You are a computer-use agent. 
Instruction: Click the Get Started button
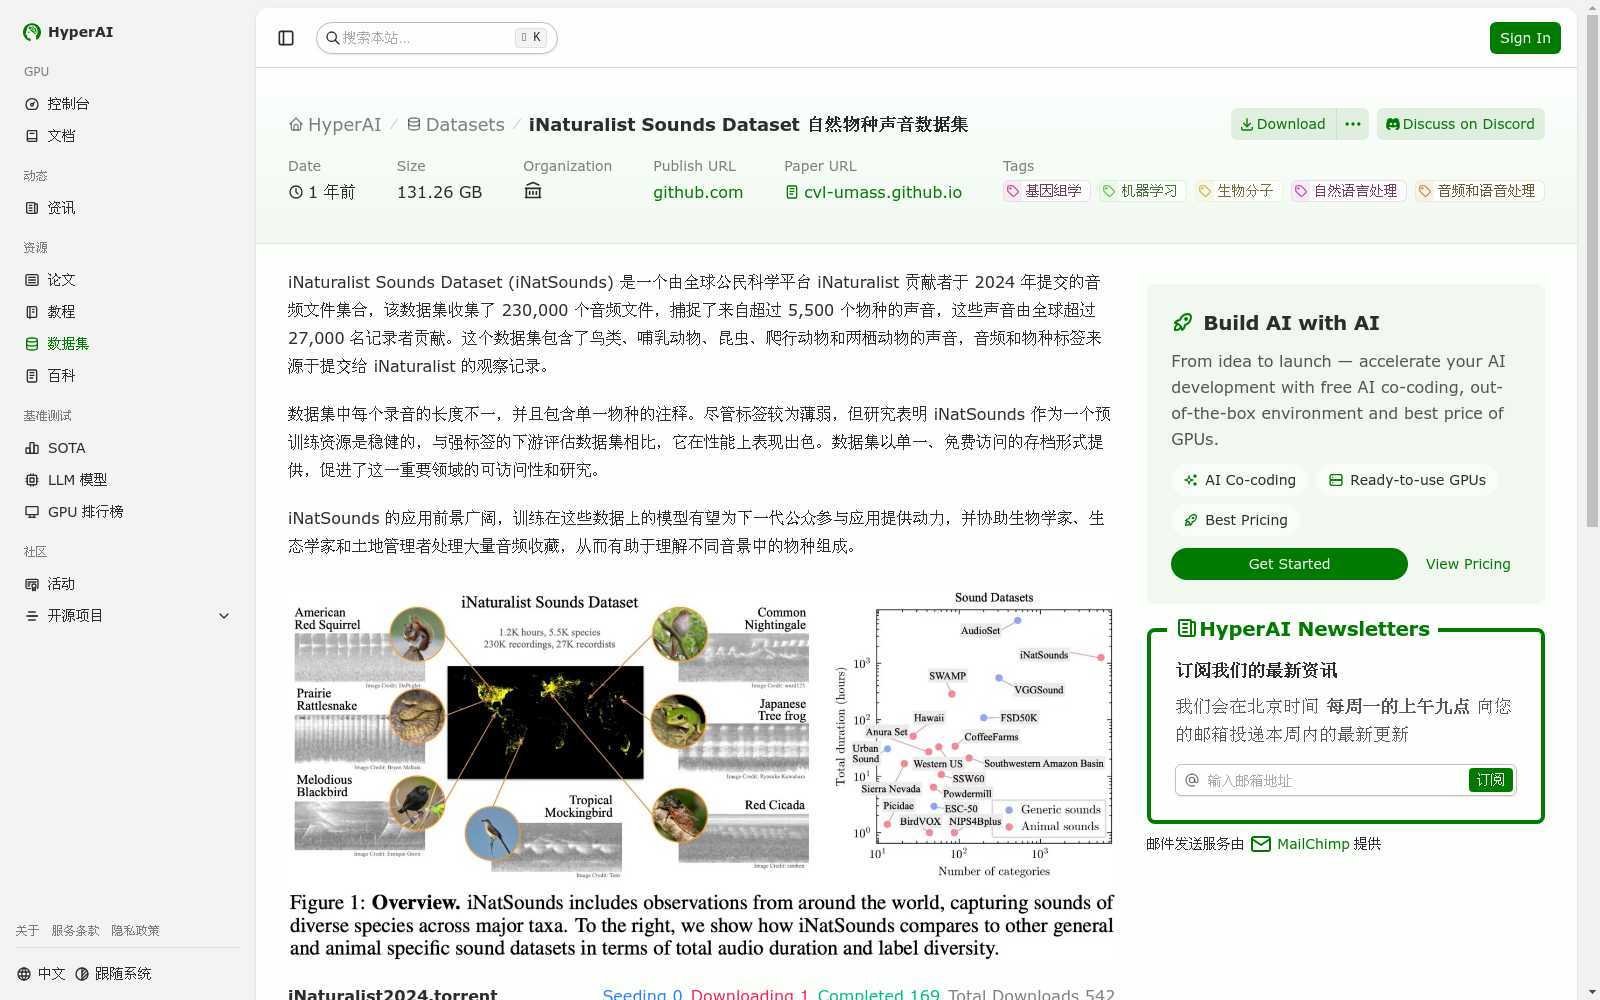click(x=1289, y=564)
